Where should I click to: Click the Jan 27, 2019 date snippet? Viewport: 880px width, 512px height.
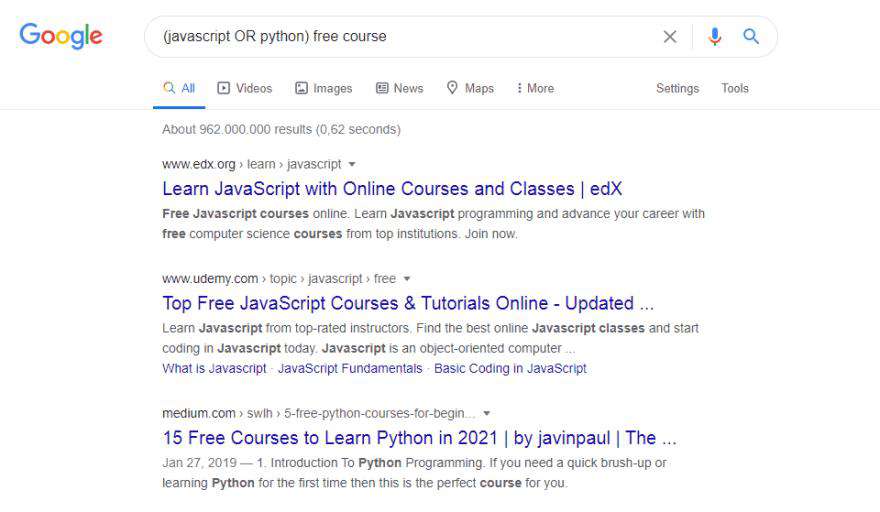(199, 463)
